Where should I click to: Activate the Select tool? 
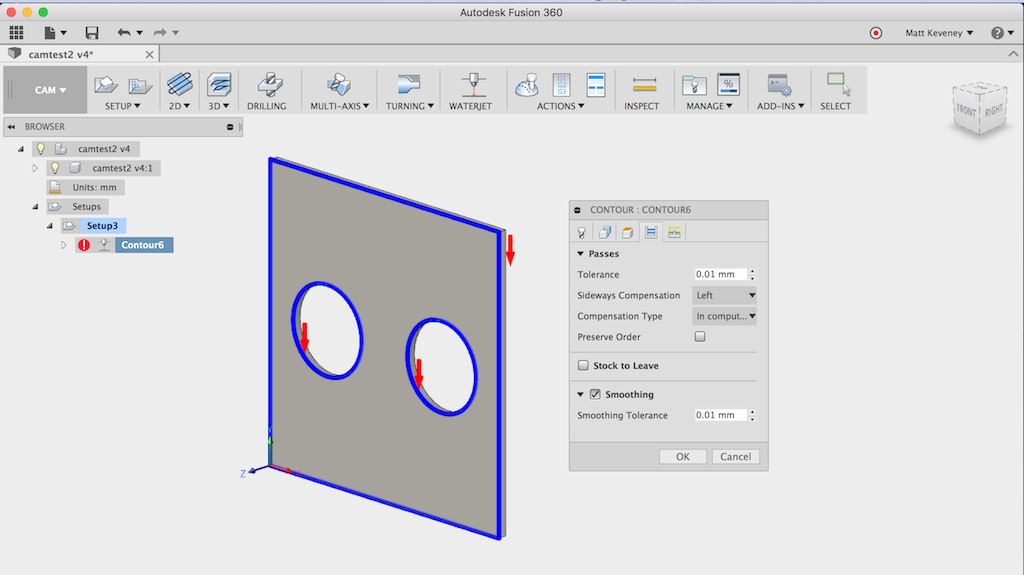coord(835,91)
